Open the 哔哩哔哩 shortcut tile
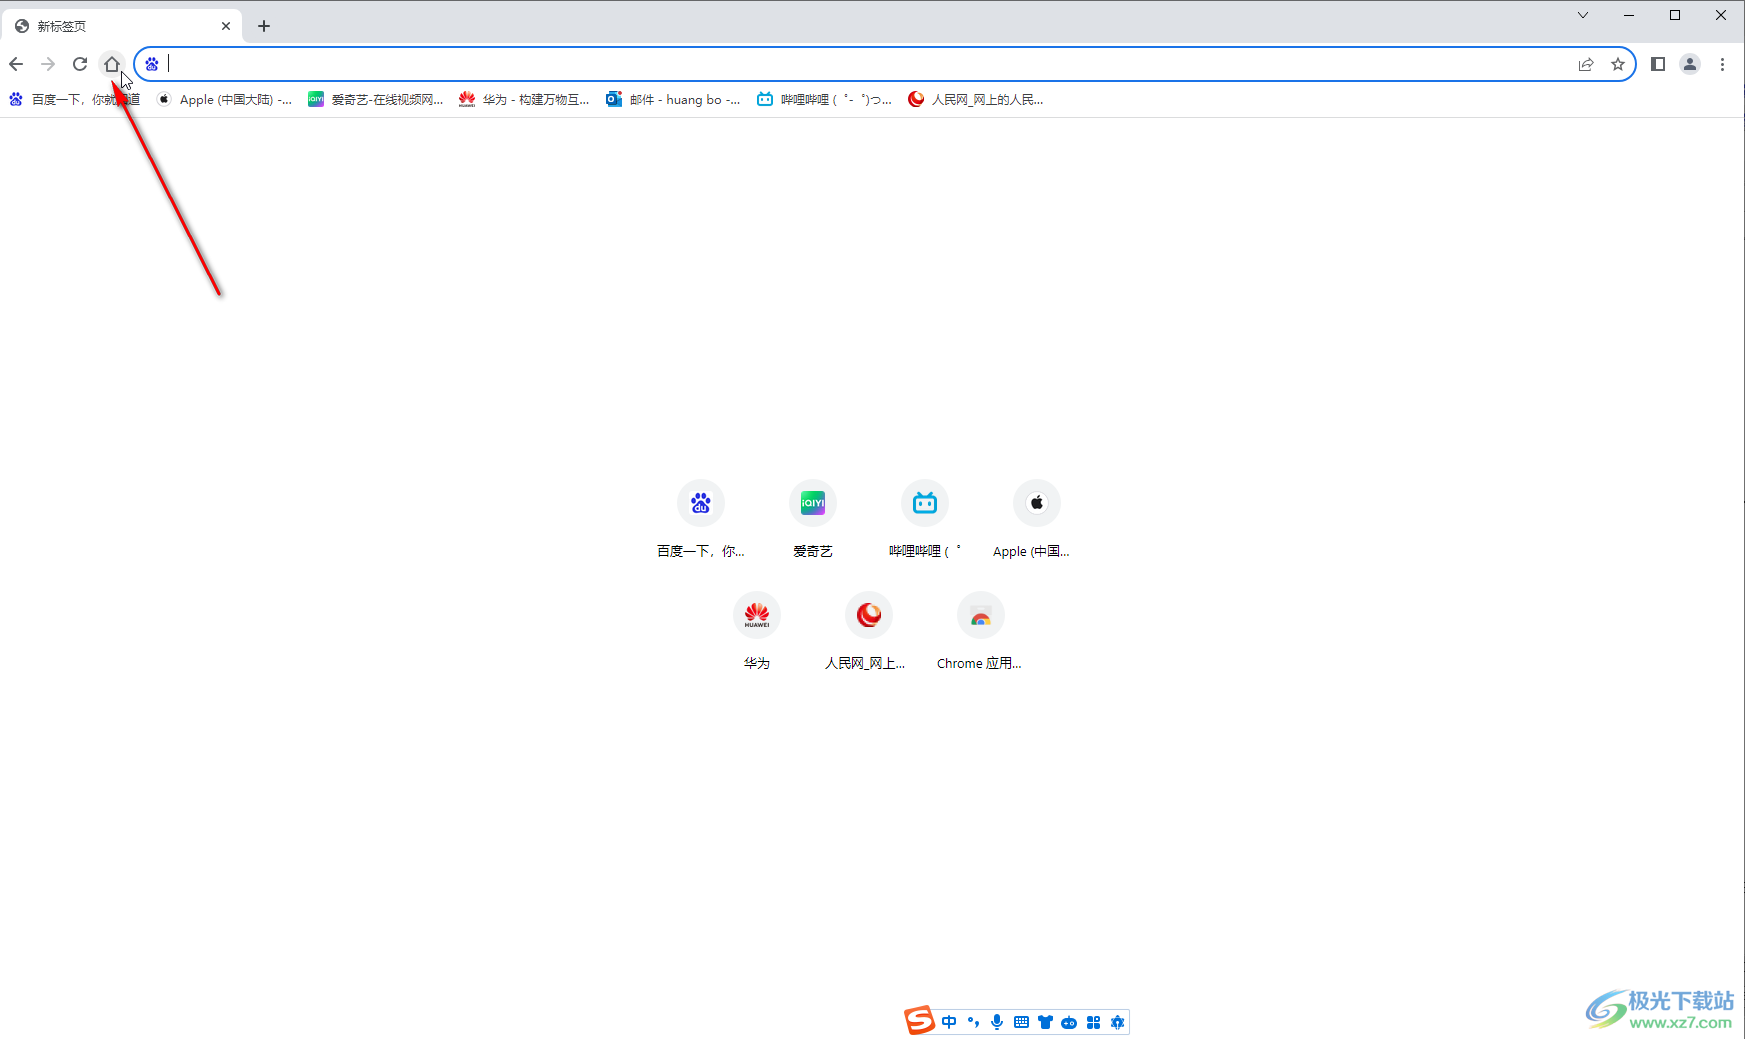Image resolution: width=1745 pixels, height=1039 pixels. pos(925,520)
